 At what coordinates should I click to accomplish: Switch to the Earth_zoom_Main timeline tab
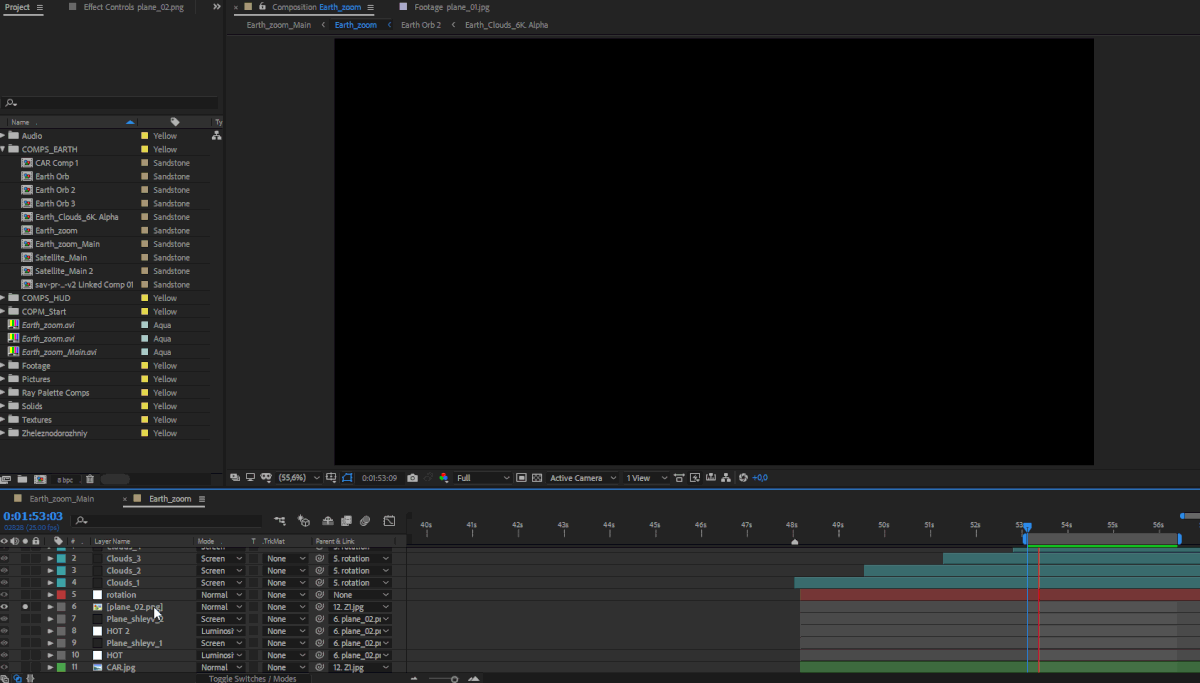pos(62,498)
